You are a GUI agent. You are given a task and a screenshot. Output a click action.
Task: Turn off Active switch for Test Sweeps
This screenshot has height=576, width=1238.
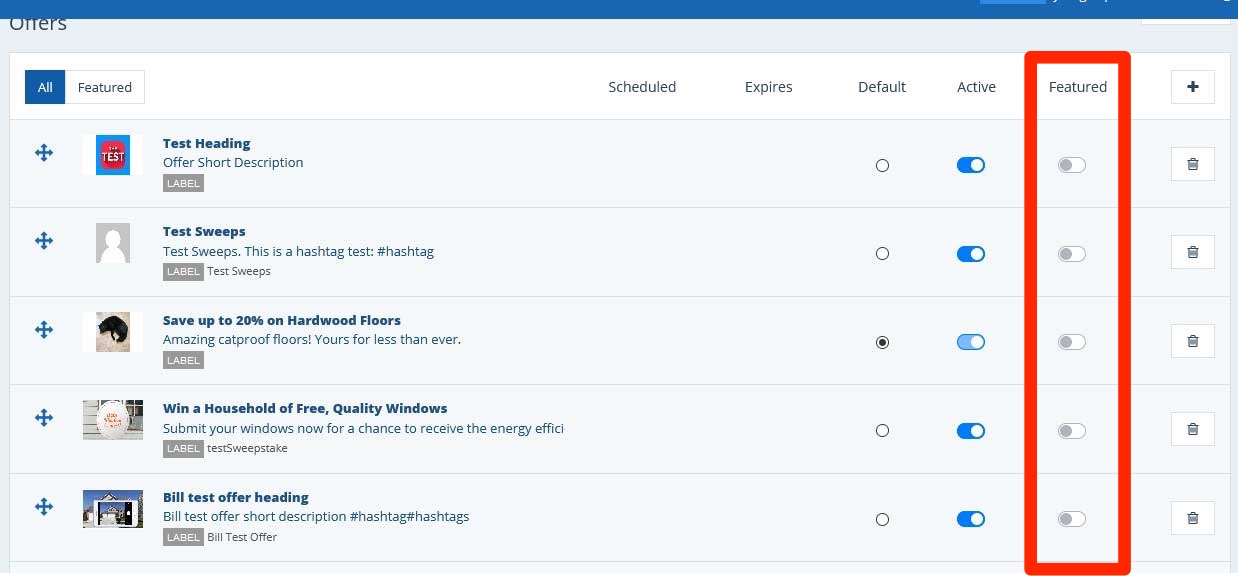[x=970, y=254]
